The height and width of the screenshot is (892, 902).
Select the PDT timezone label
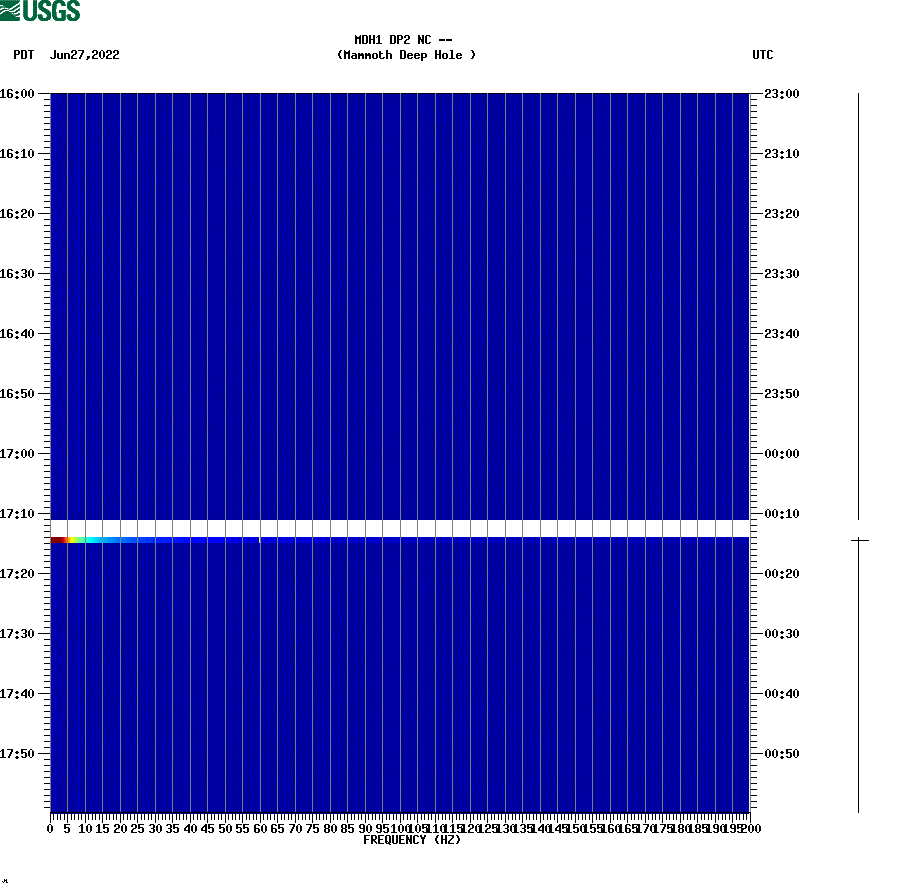tap(22, 55)
